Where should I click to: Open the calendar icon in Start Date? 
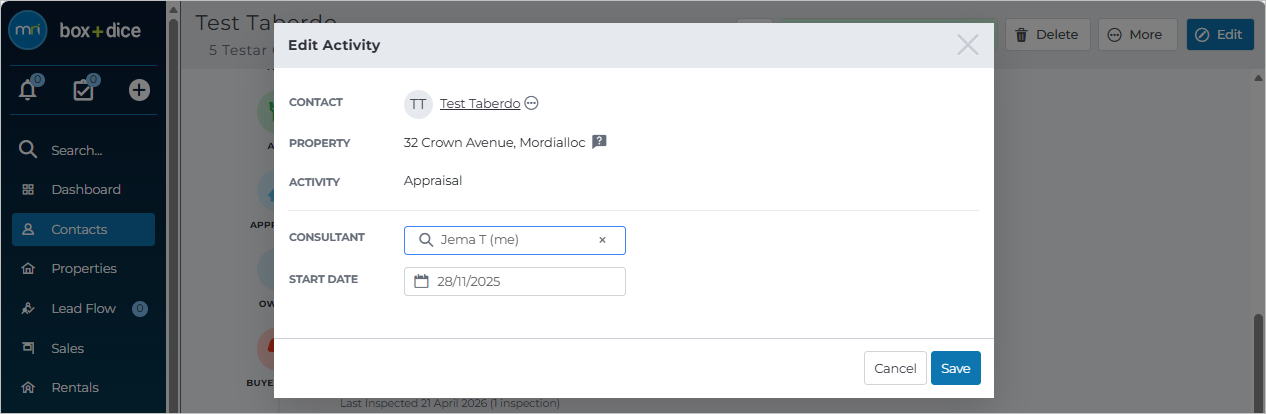click(x=421, y=281)
